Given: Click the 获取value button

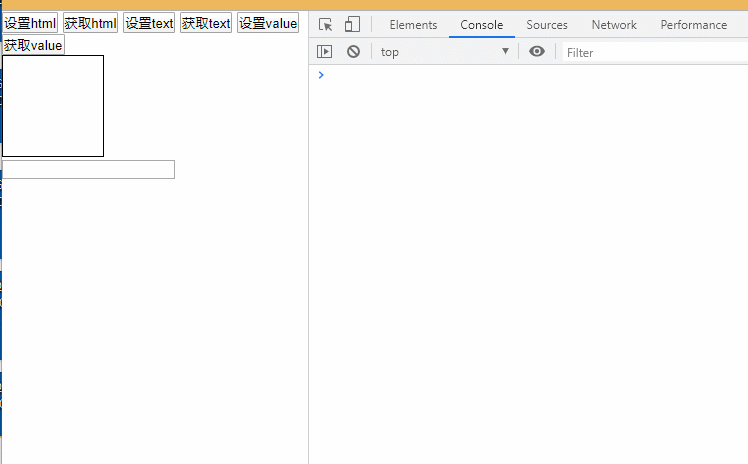Looking at the screenshot, I should click(33, 45).
